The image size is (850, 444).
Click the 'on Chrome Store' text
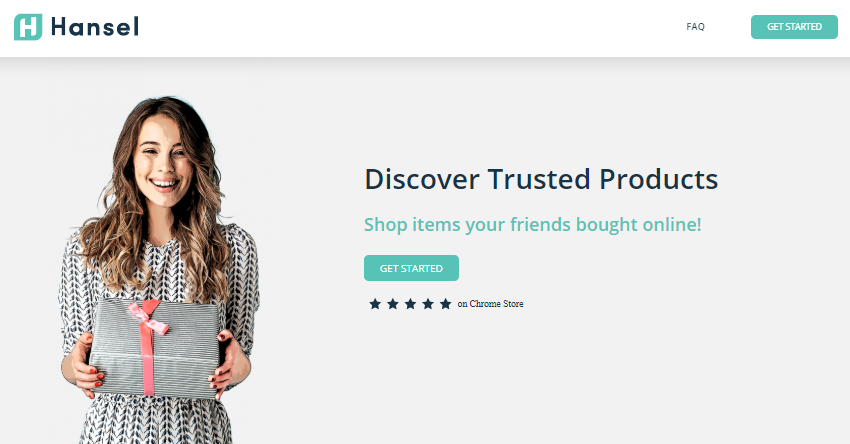click(x=490, y=304)
